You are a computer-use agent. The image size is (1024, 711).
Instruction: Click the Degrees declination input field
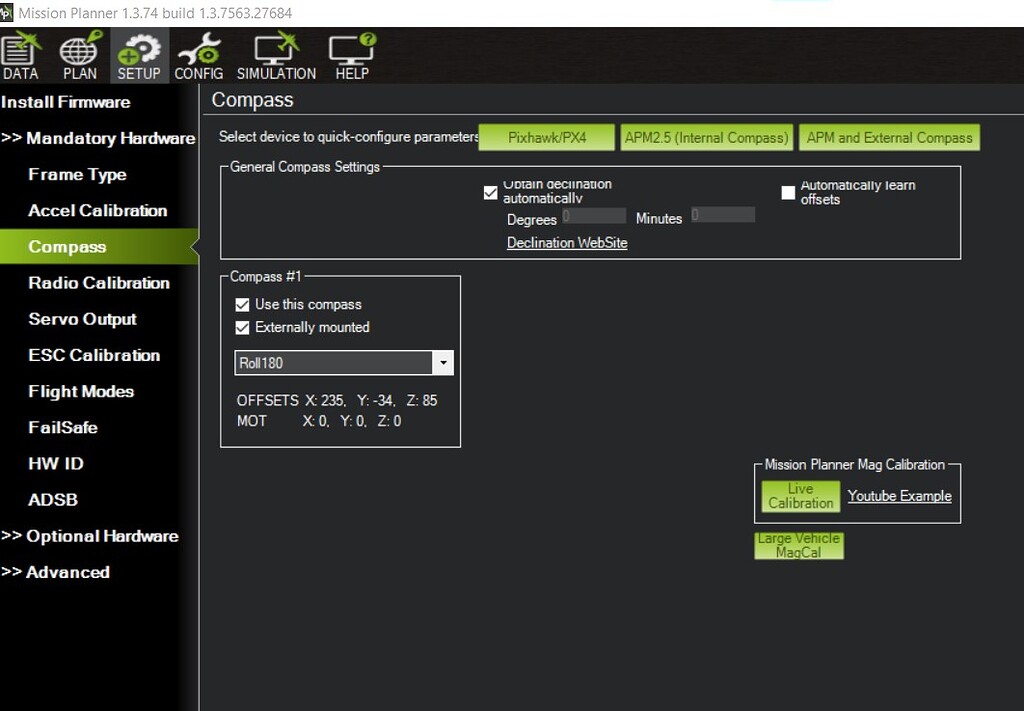point(592,214)
